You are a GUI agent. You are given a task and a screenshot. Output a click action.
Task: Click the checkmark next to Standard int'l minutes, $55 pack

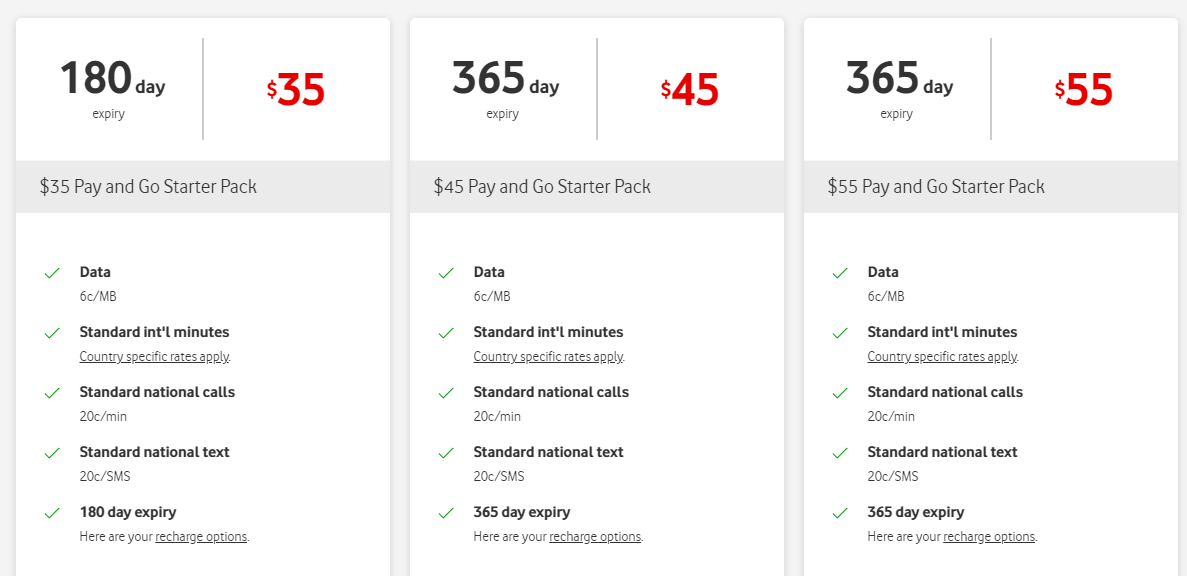[x=840, y=332]
